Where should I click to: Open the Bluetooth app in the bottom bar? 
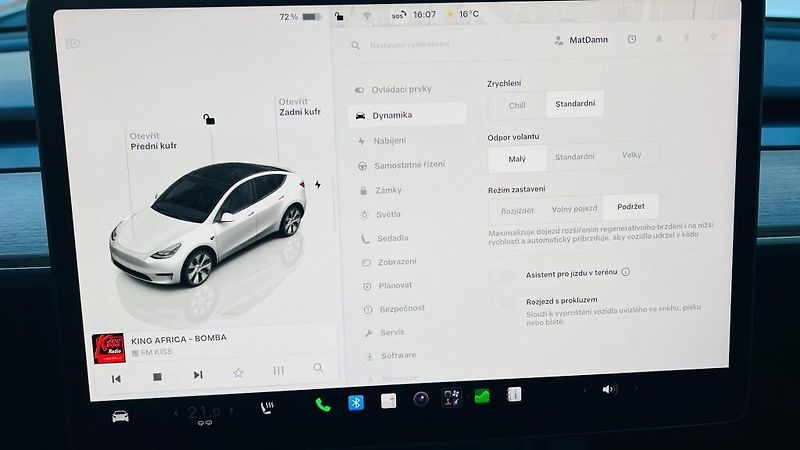click(356, 403)
